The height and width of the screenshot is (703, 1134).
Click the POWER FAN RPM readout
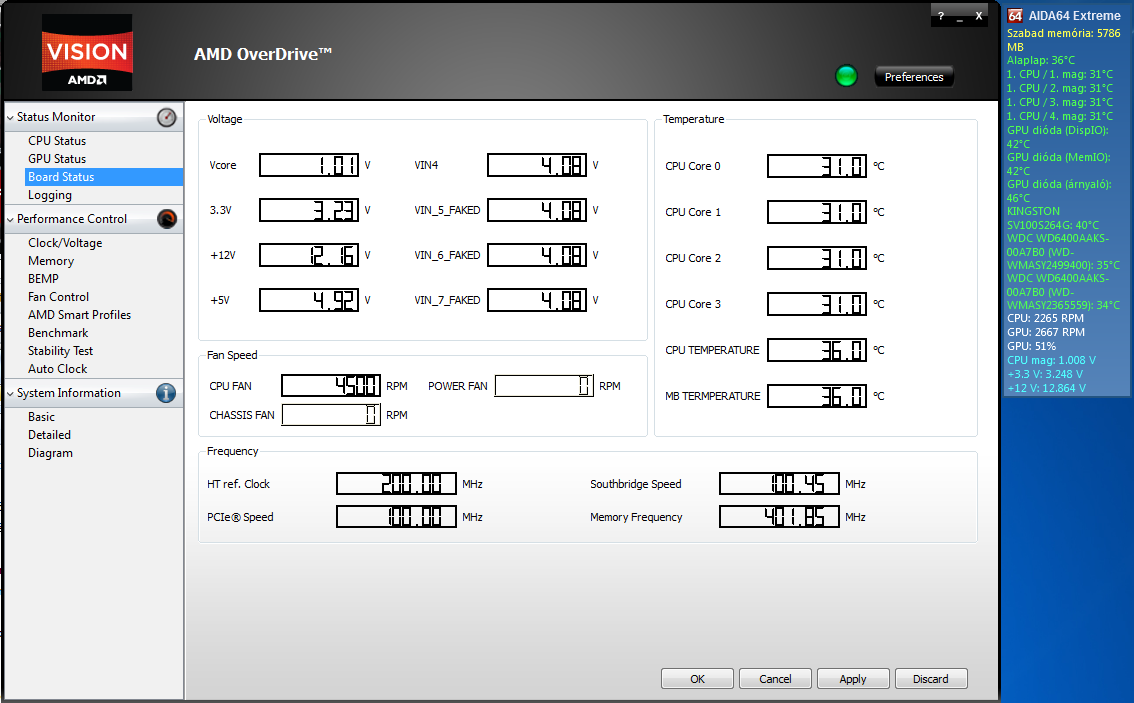[x=545, y=386]
